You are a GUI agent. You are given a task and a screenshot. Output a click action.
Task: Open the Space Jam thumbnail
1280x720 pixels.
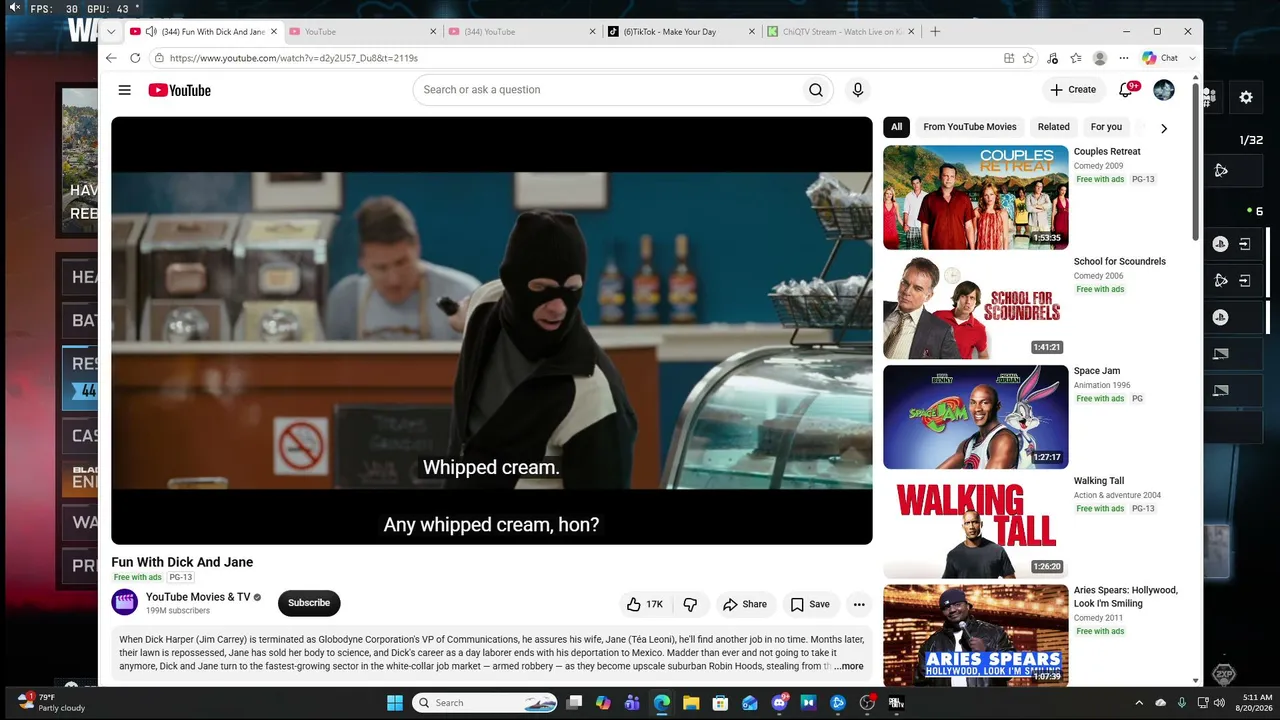[x=976, y=417]
